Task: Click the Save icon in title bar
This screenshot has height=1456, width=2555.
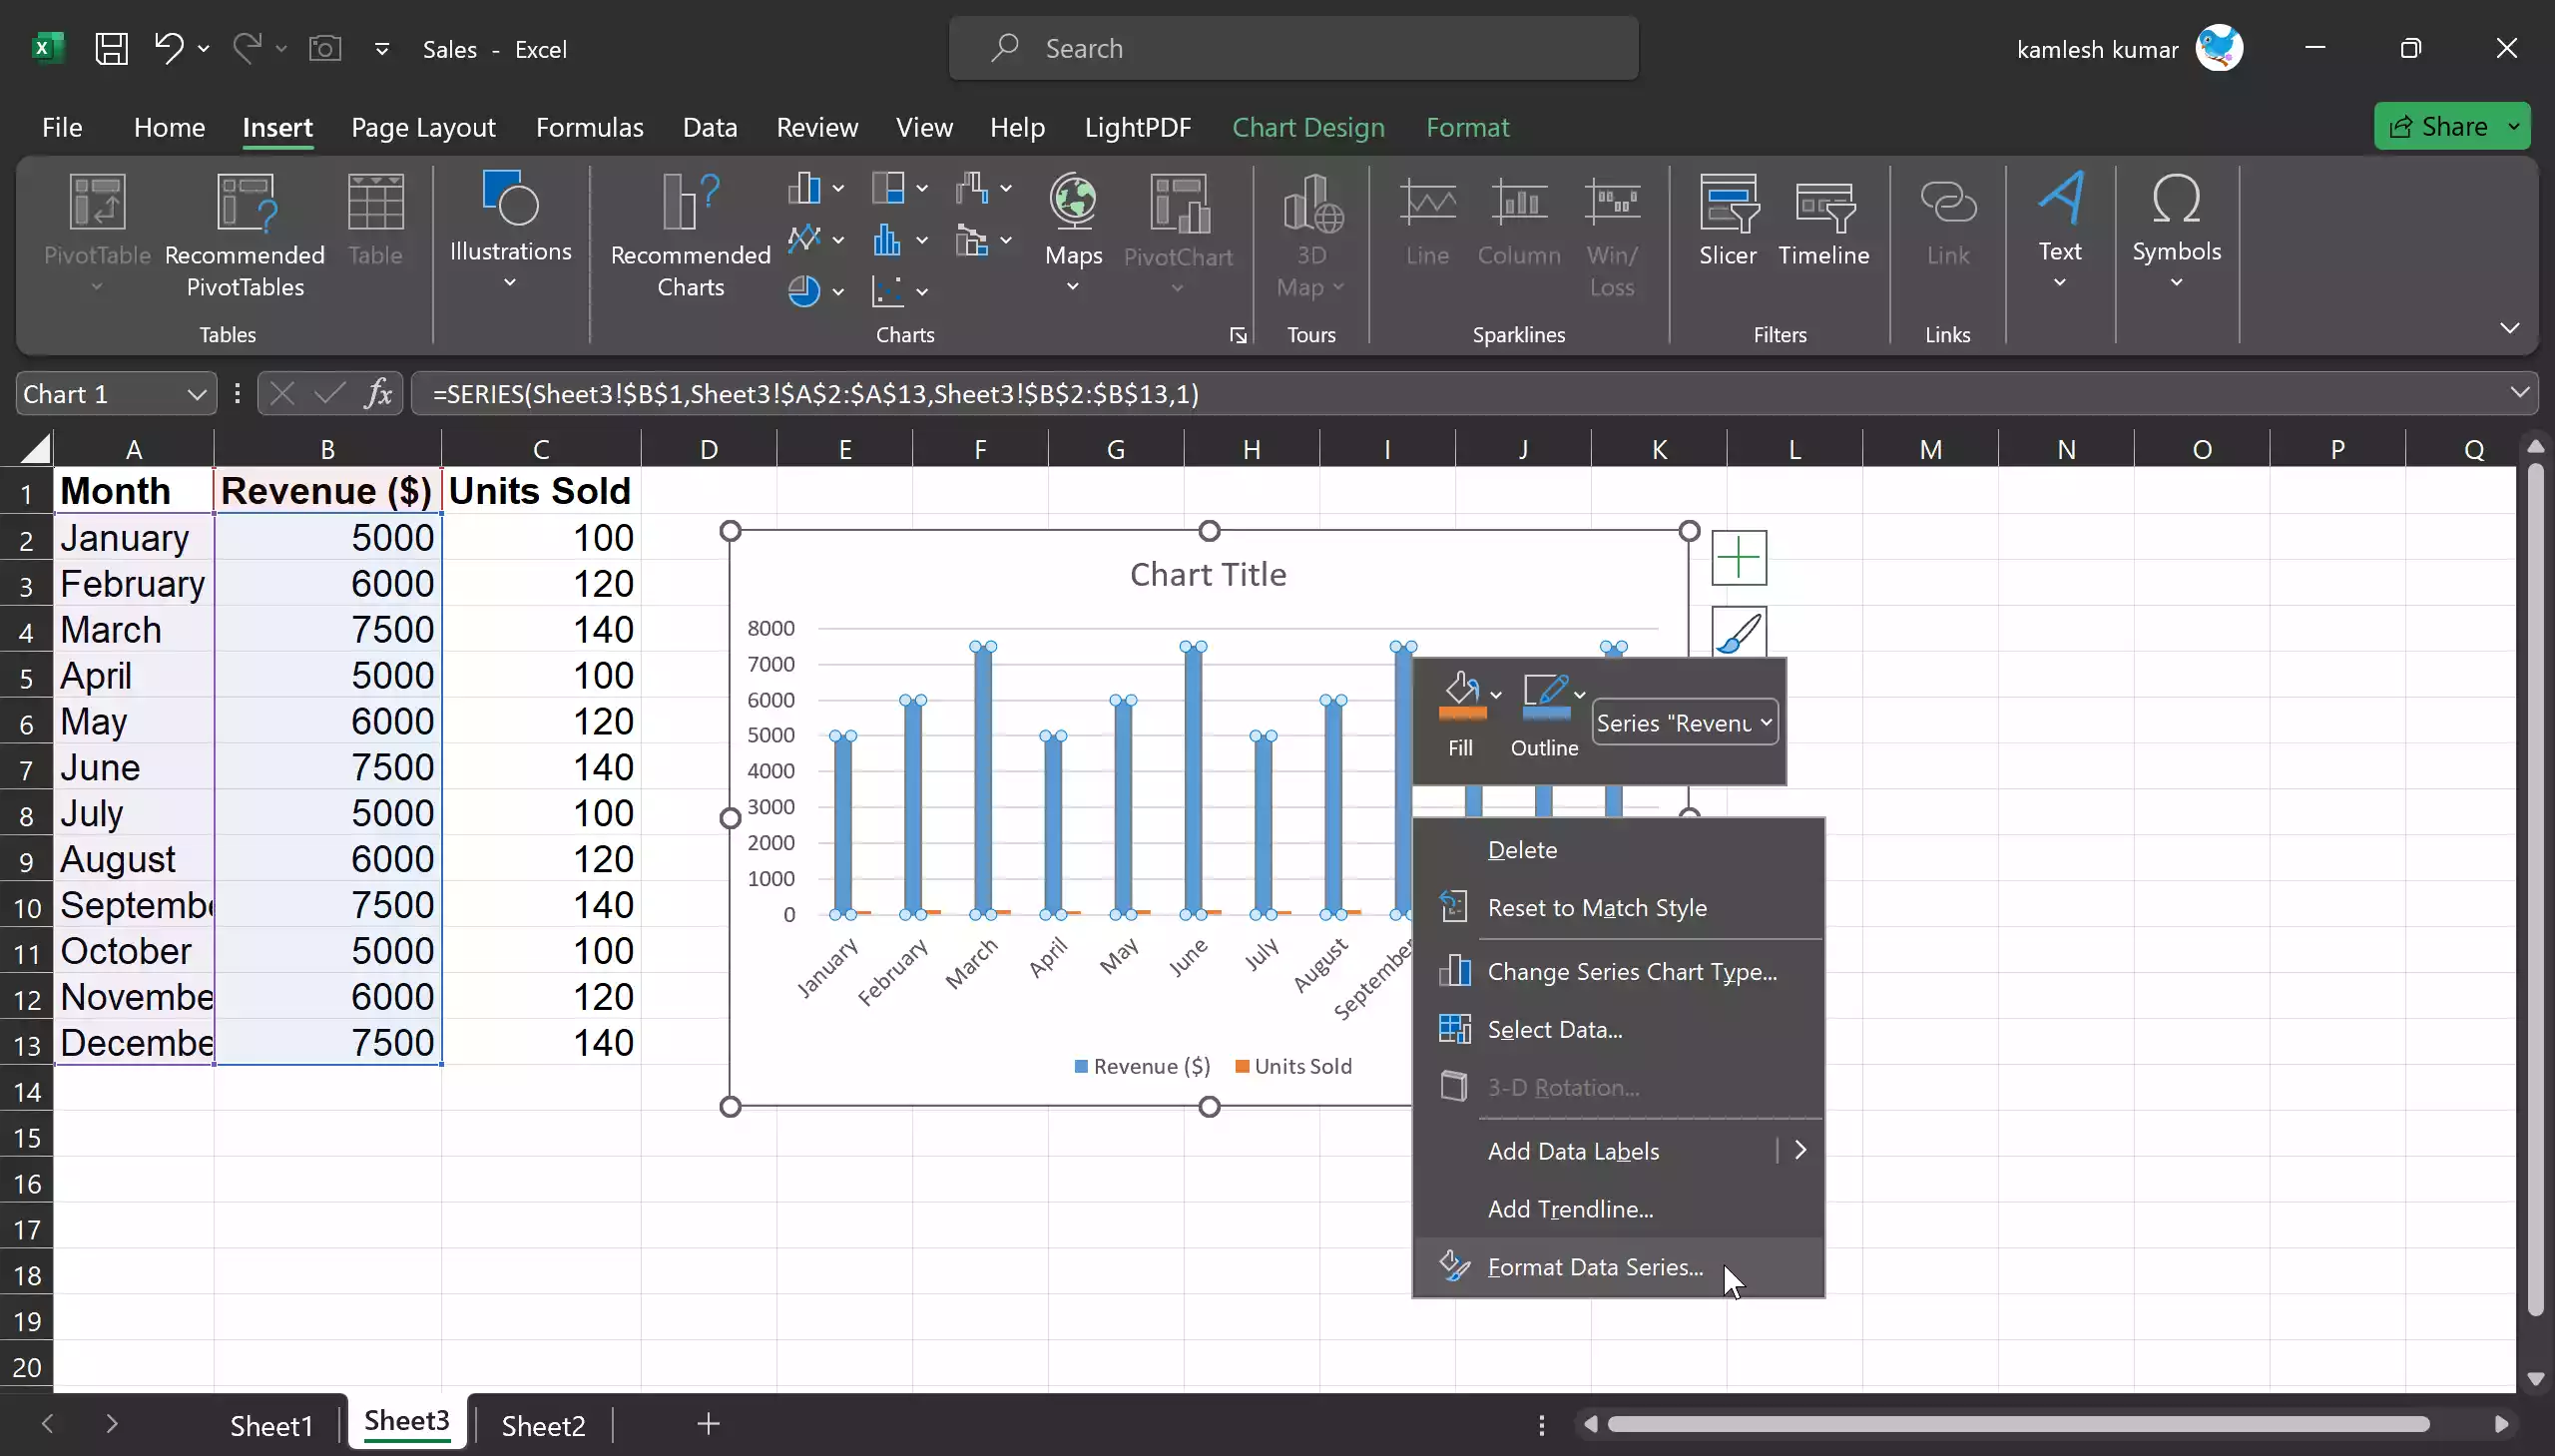Action: pyautogui.click(x=111, y=48)
